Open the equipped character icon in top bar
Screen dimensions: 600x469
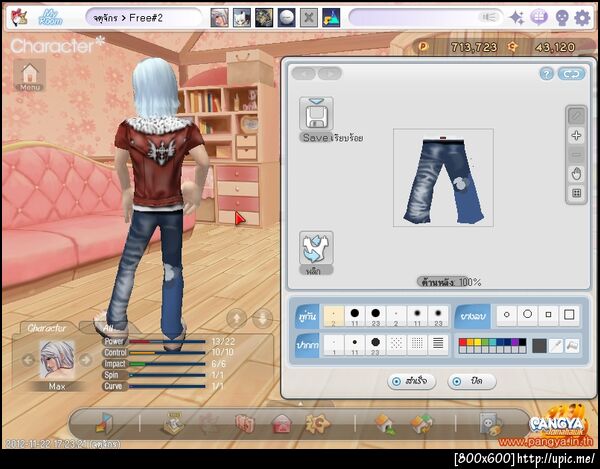coord(220,18)
